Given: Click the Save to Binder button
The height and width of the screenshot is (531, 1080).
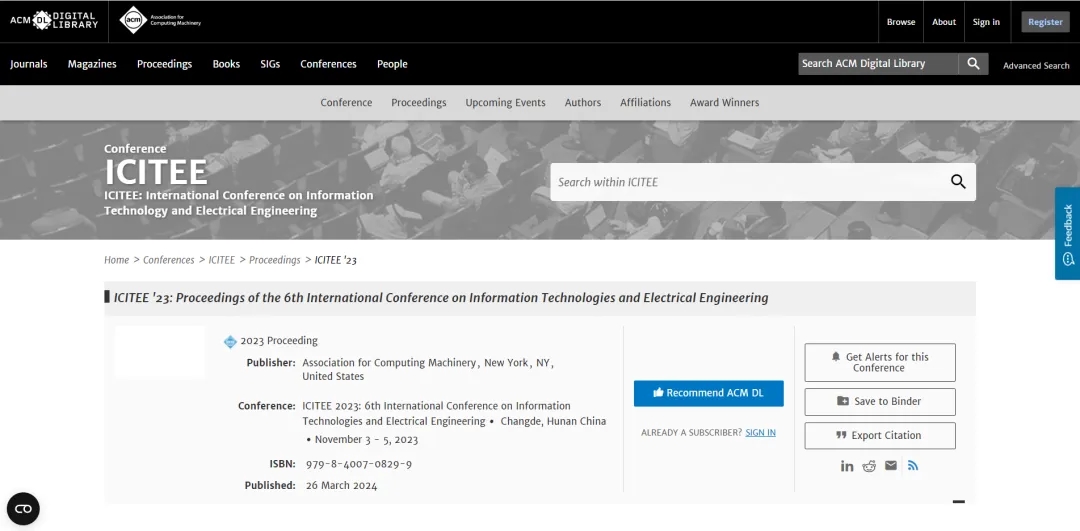Looking at the screenshot, I should coord(880,402).
